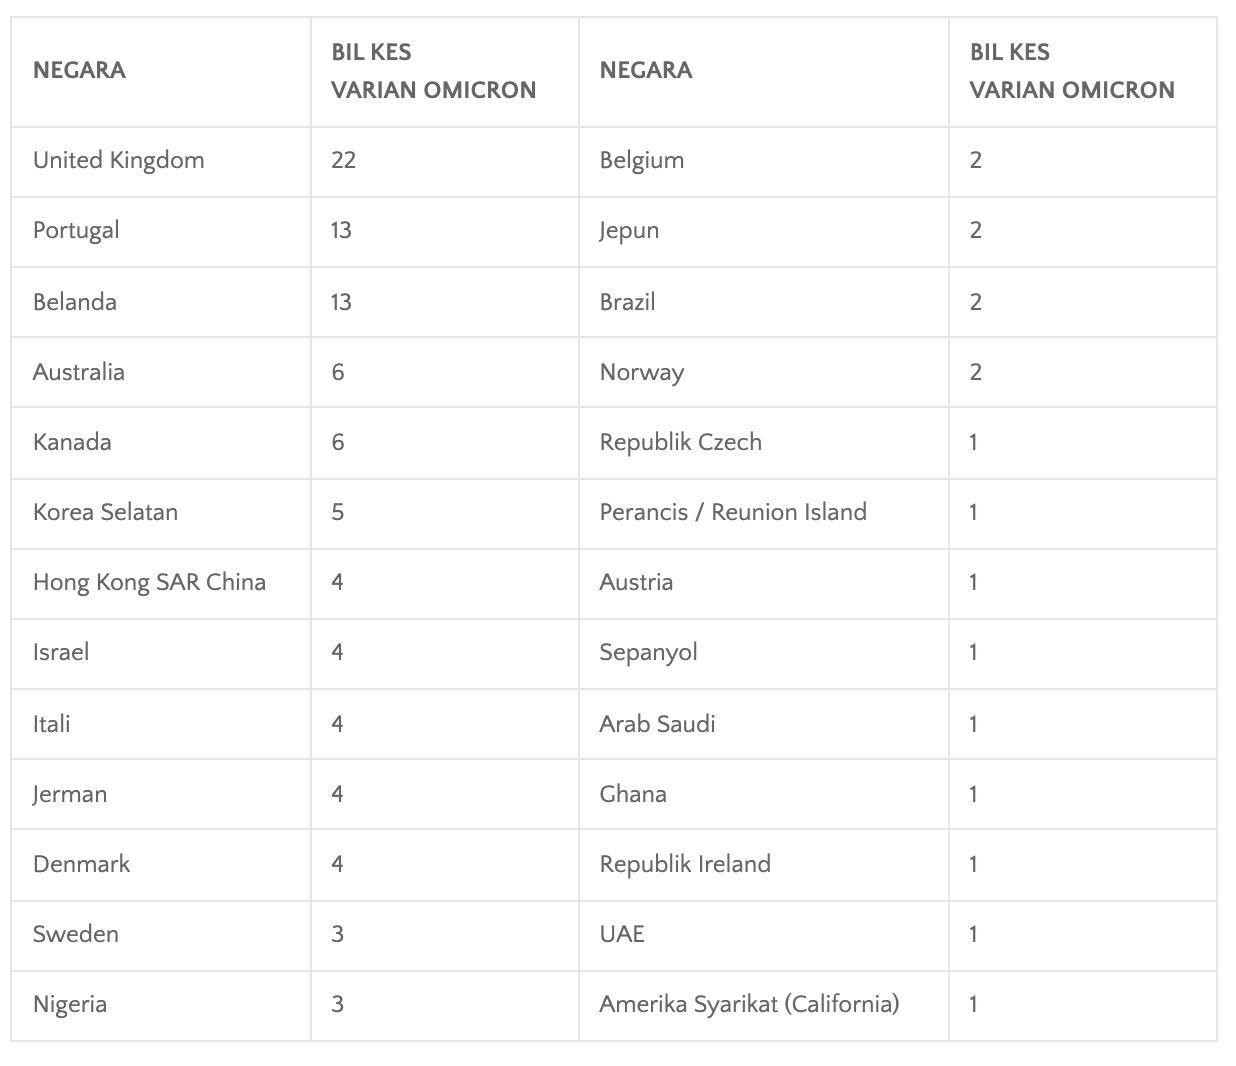This screenshot has width=1236, height=1066.
Task: Click the Israel country name
Action: point(61,652)
